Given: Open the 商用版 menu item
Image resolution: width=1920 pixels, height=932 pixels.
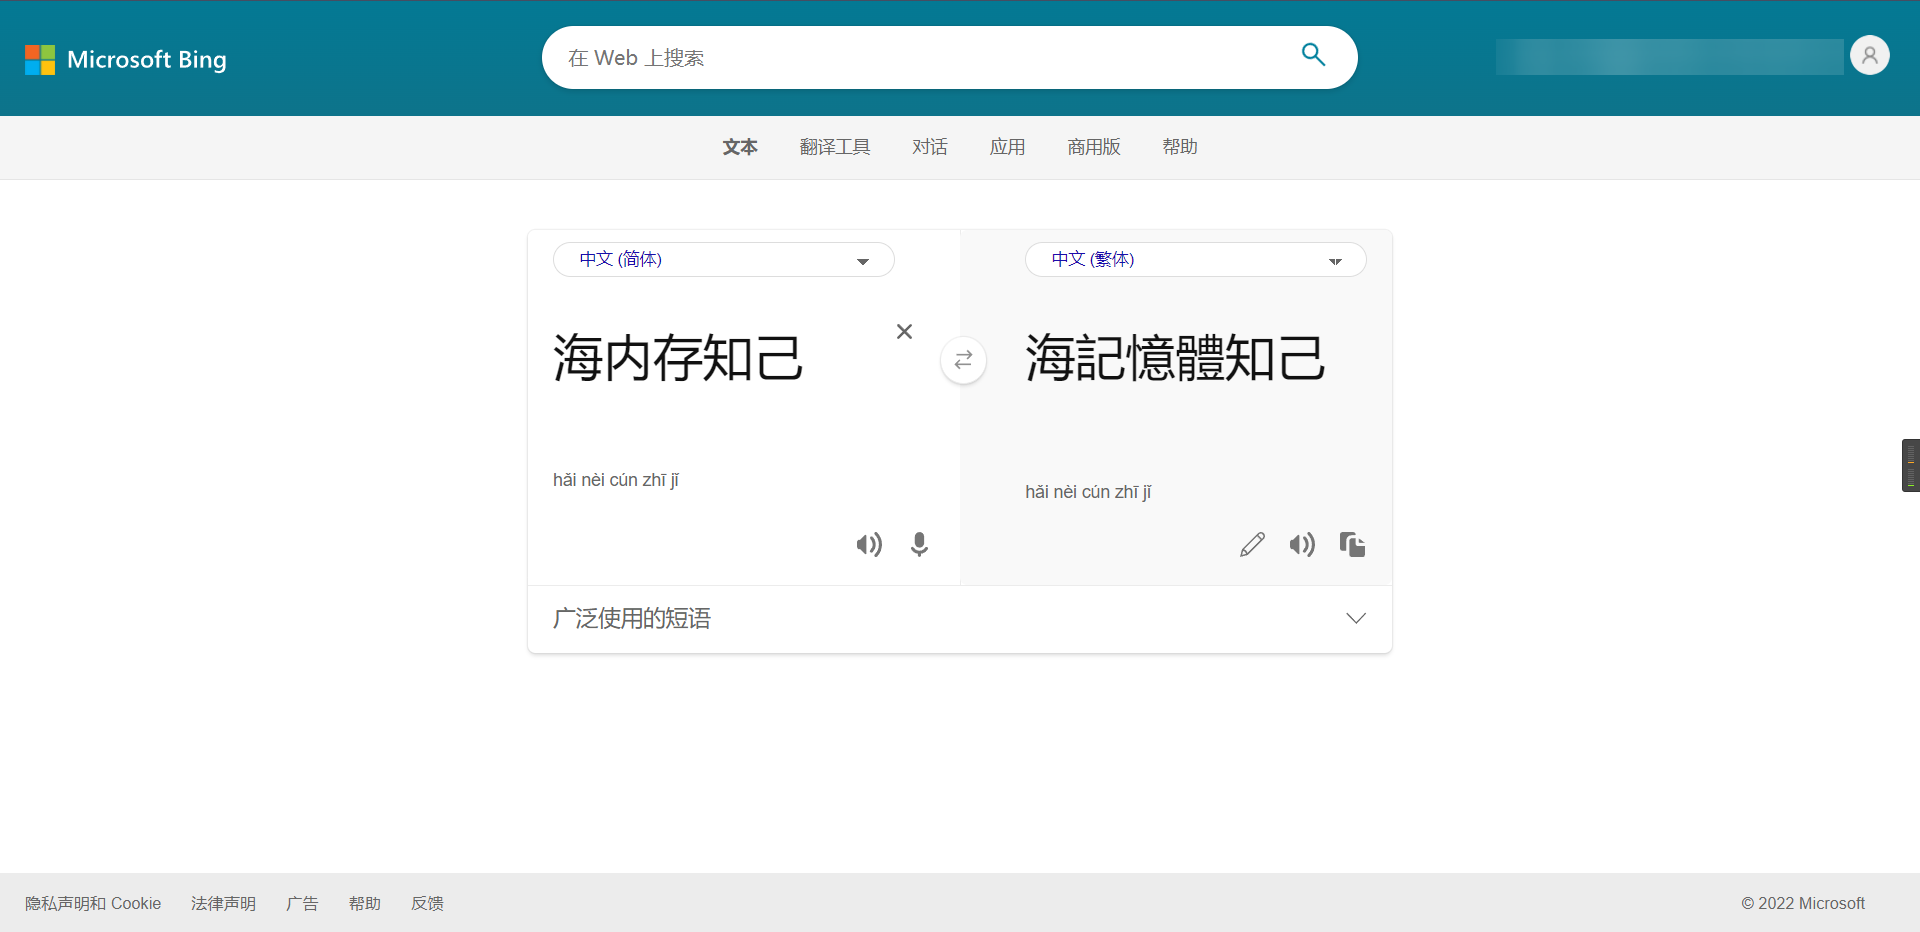Looking at the screenshot, I should click(1093, 148).
